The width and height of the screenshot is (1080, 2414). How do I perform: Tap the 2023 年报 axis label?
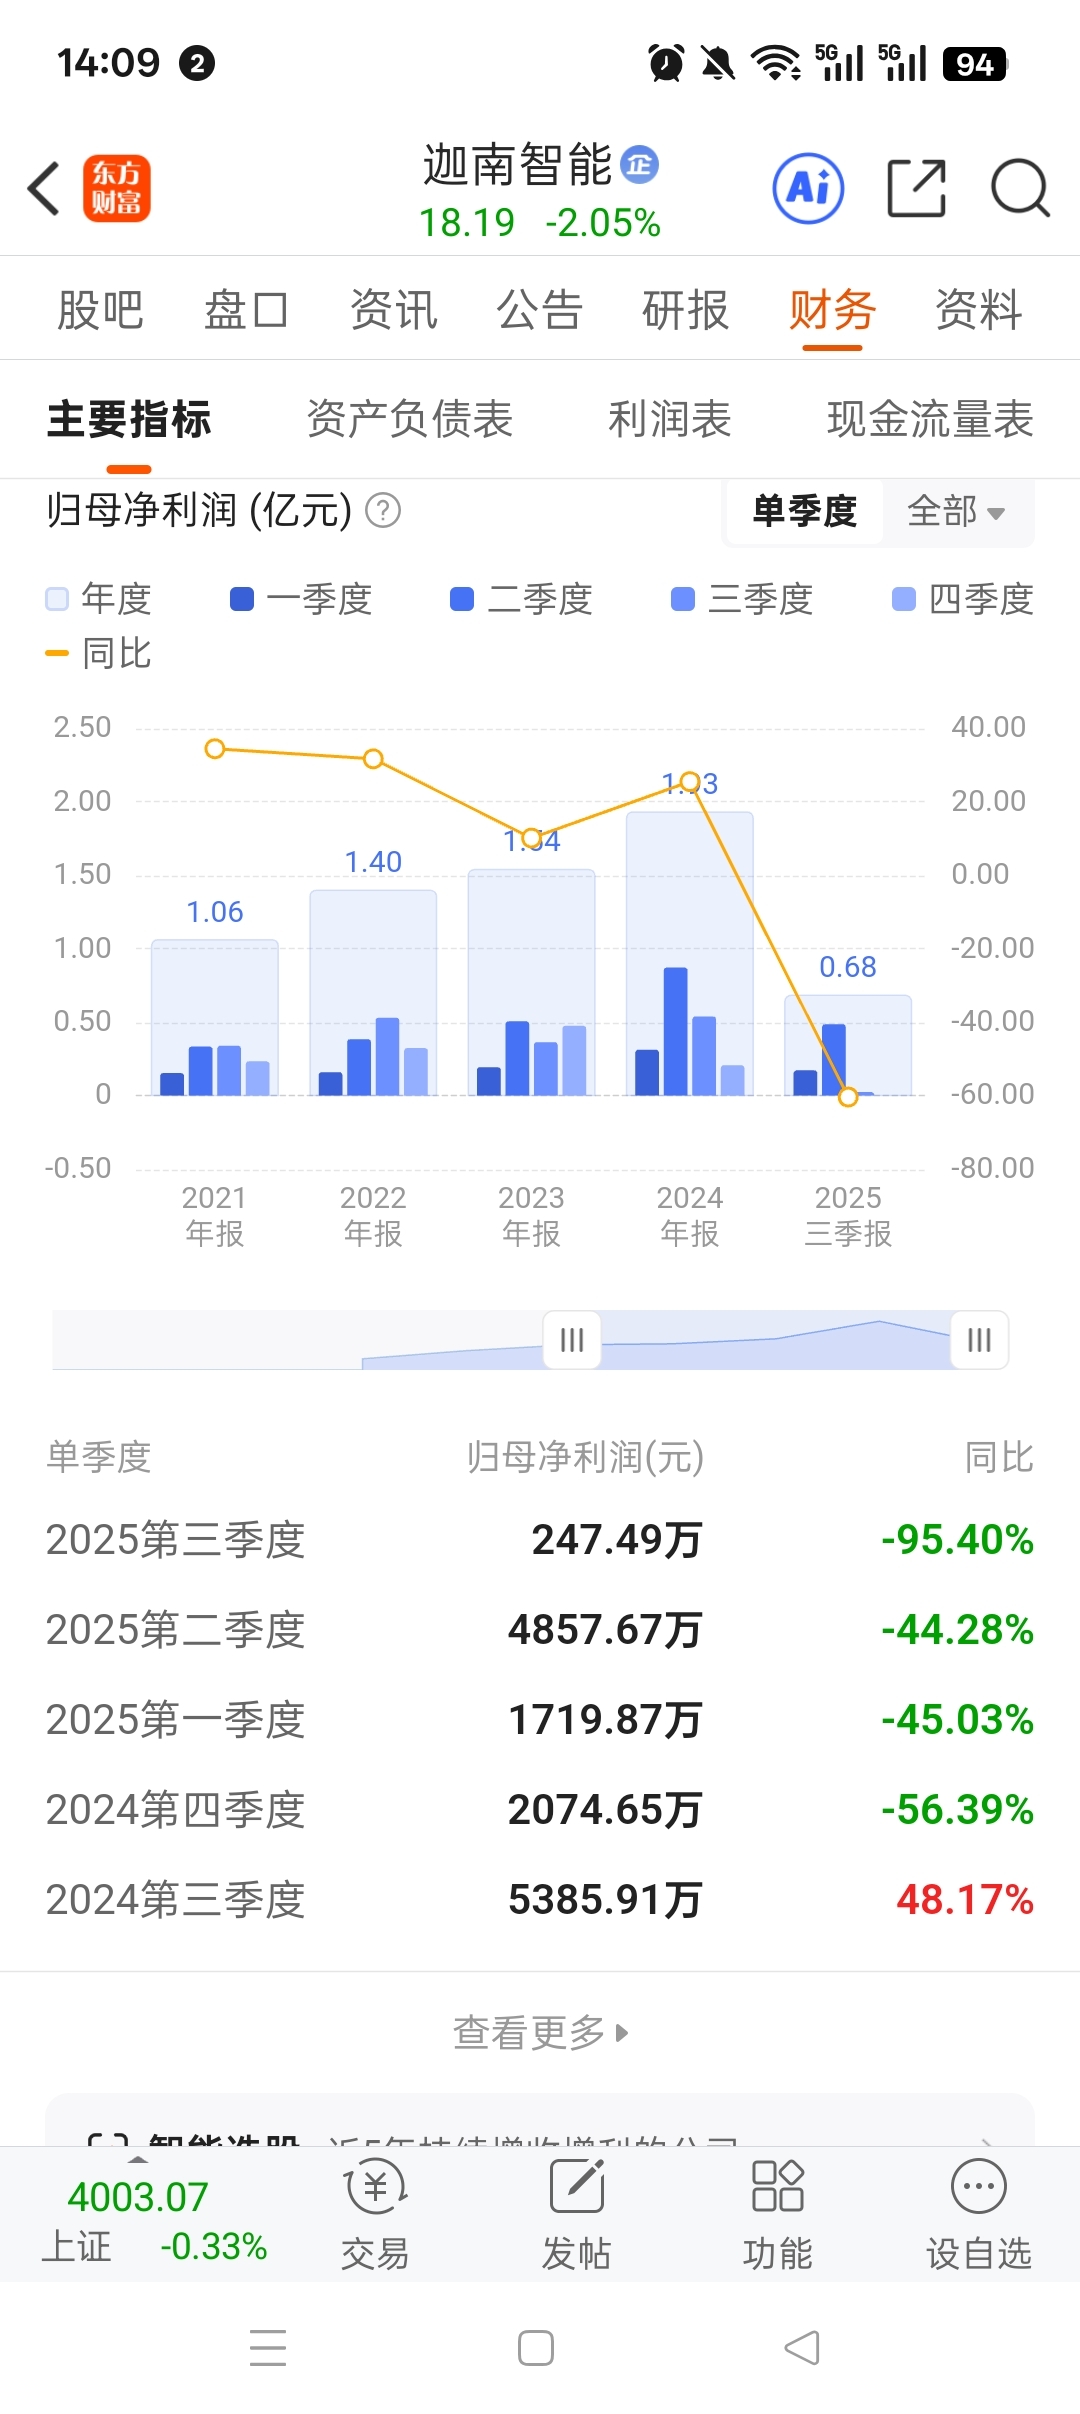532,1215
